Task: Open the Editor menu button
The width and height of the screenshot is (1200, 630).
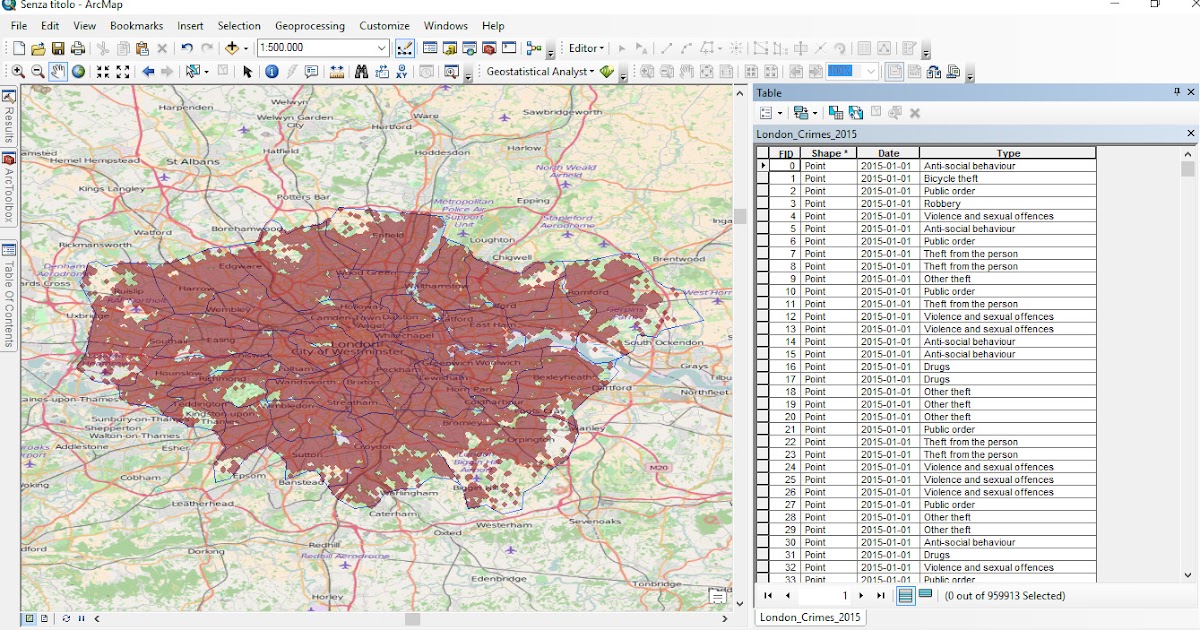Action: (584, 47)
